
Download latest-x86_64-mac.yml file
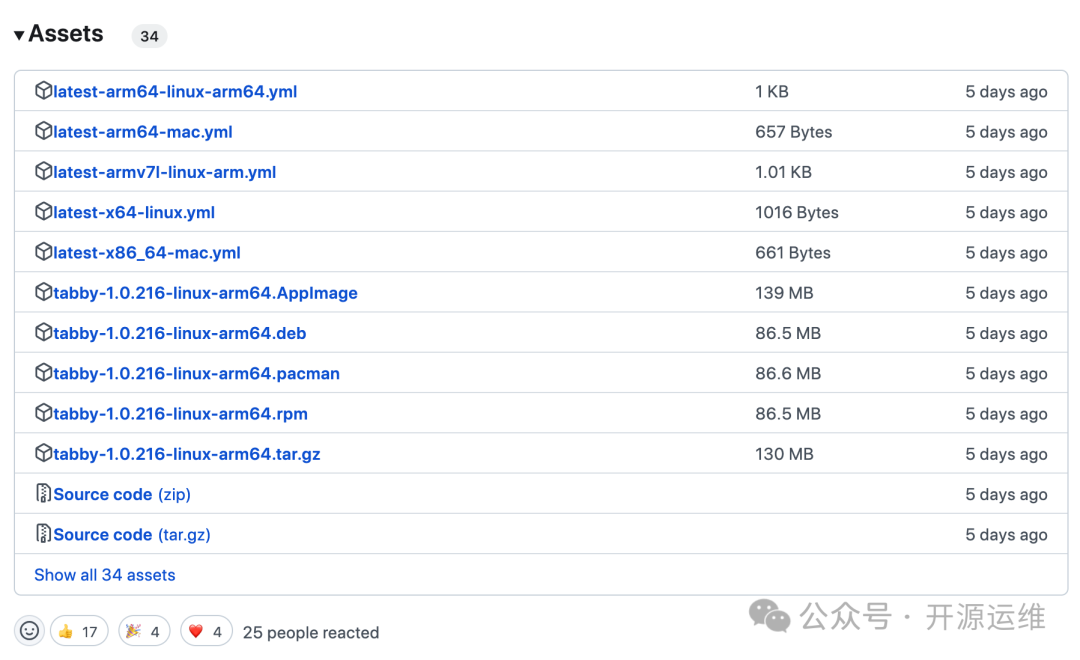[x=147, y=253]
